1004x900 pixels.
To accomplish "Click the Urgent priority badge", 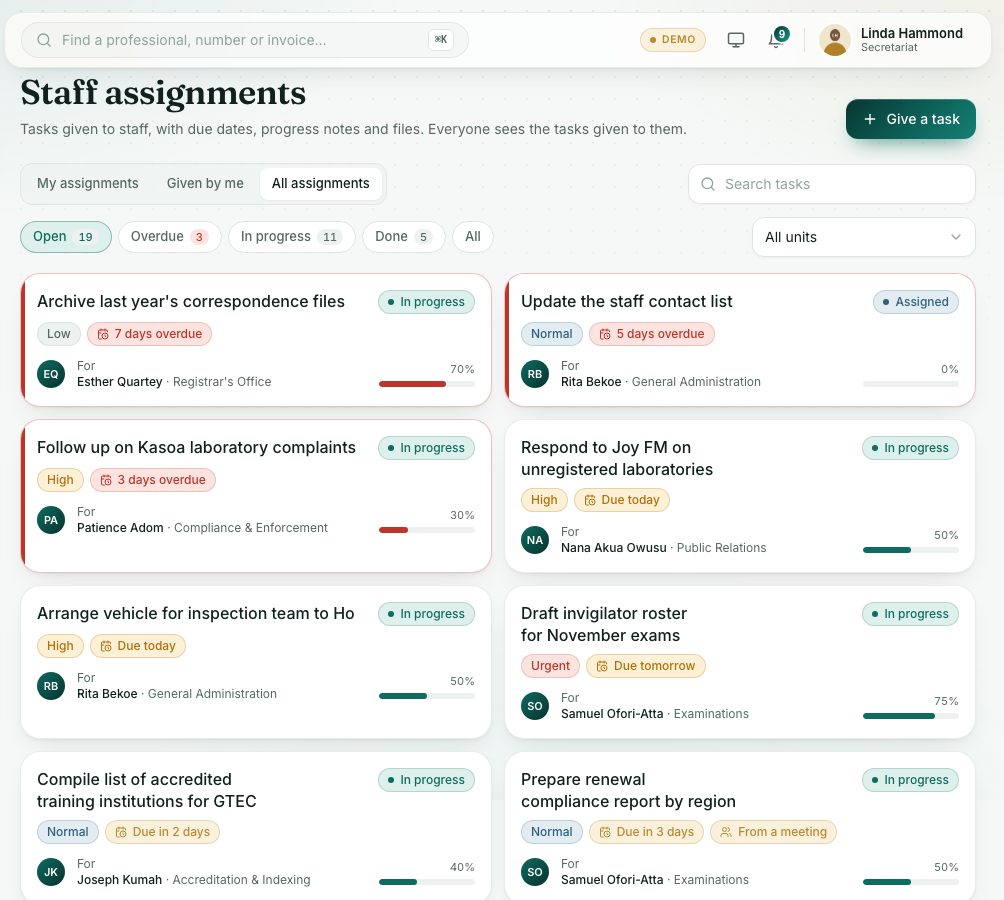I will 550,666.
